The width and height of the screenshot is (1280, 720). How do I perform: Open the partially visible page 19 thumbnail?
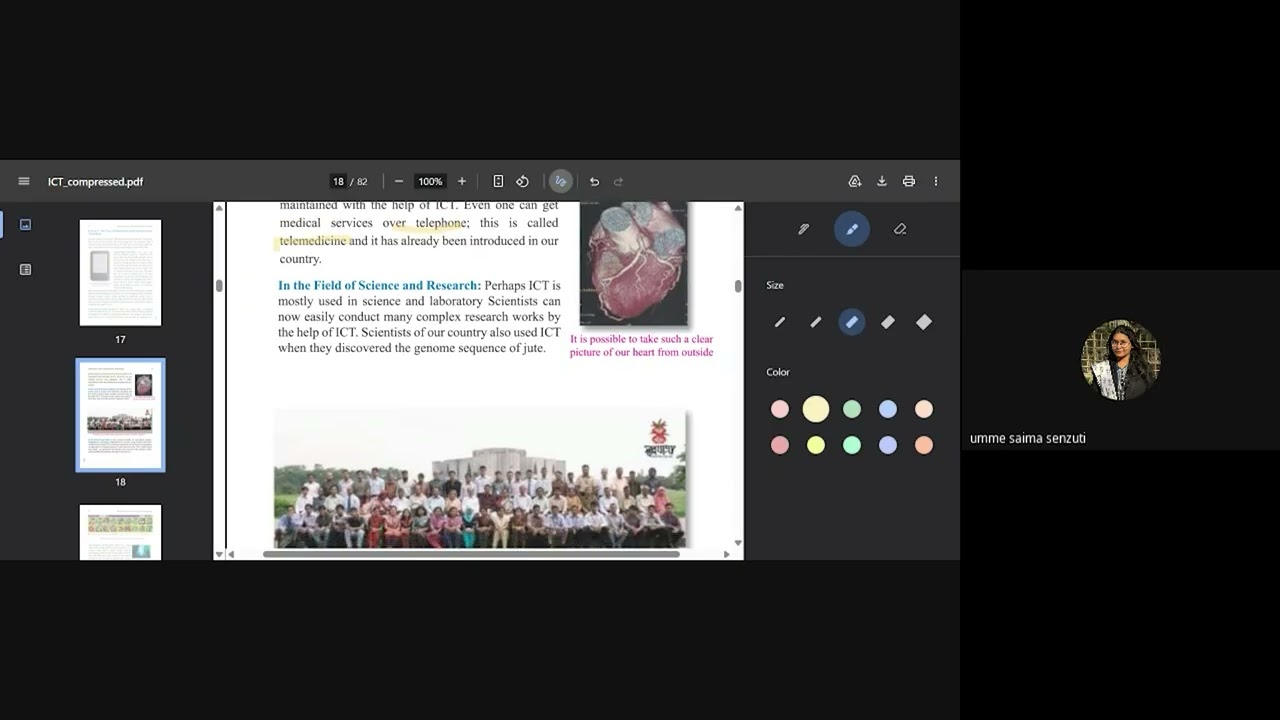[120, 532]
